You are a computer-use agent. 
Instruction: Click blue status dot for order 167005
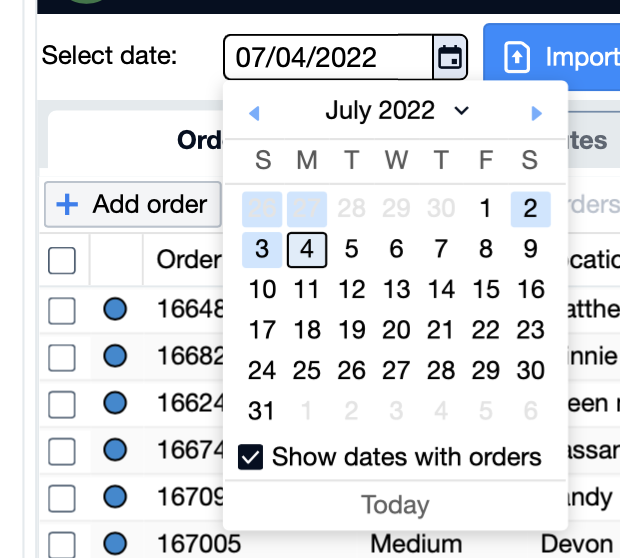[x=115, y=543]
